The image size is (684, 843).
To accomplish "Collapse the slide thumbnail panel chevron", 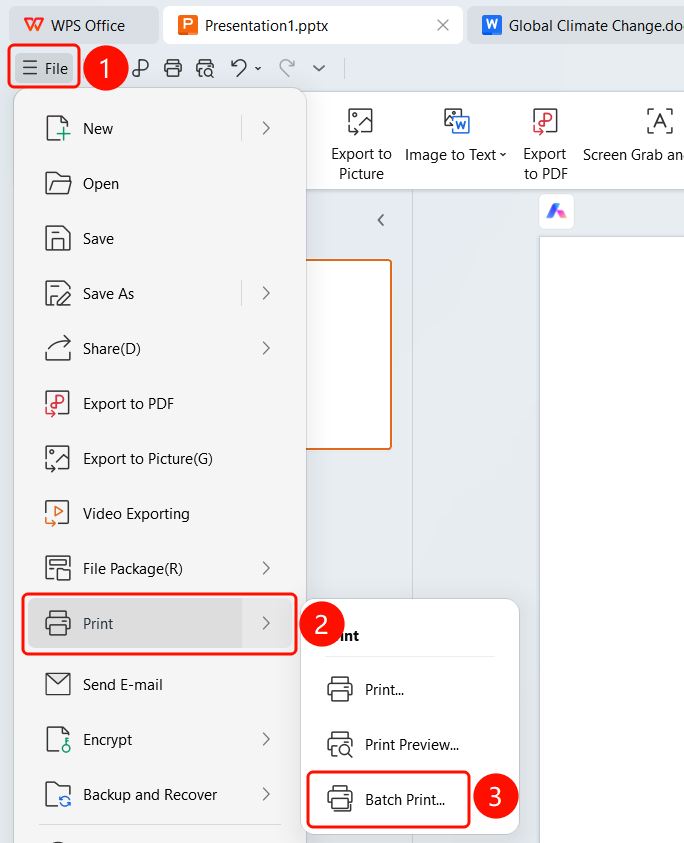I will click(381, 220).
